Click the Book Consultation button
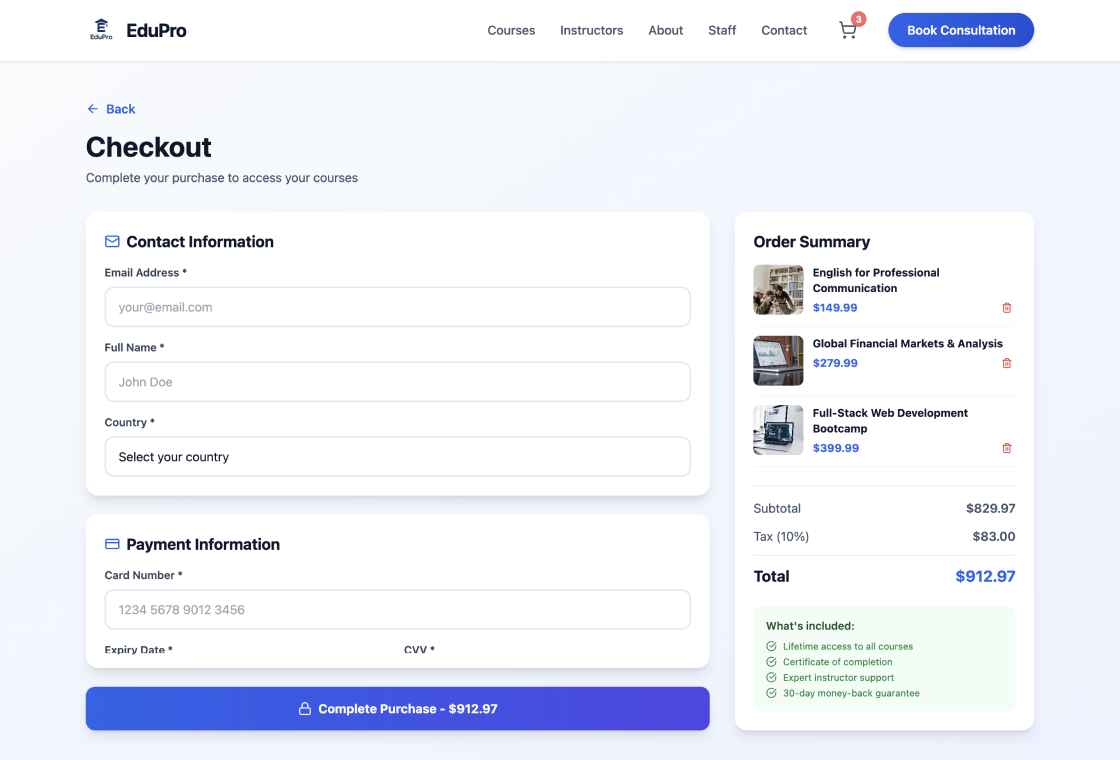1120x760 pixels. [x=960, y=30]
